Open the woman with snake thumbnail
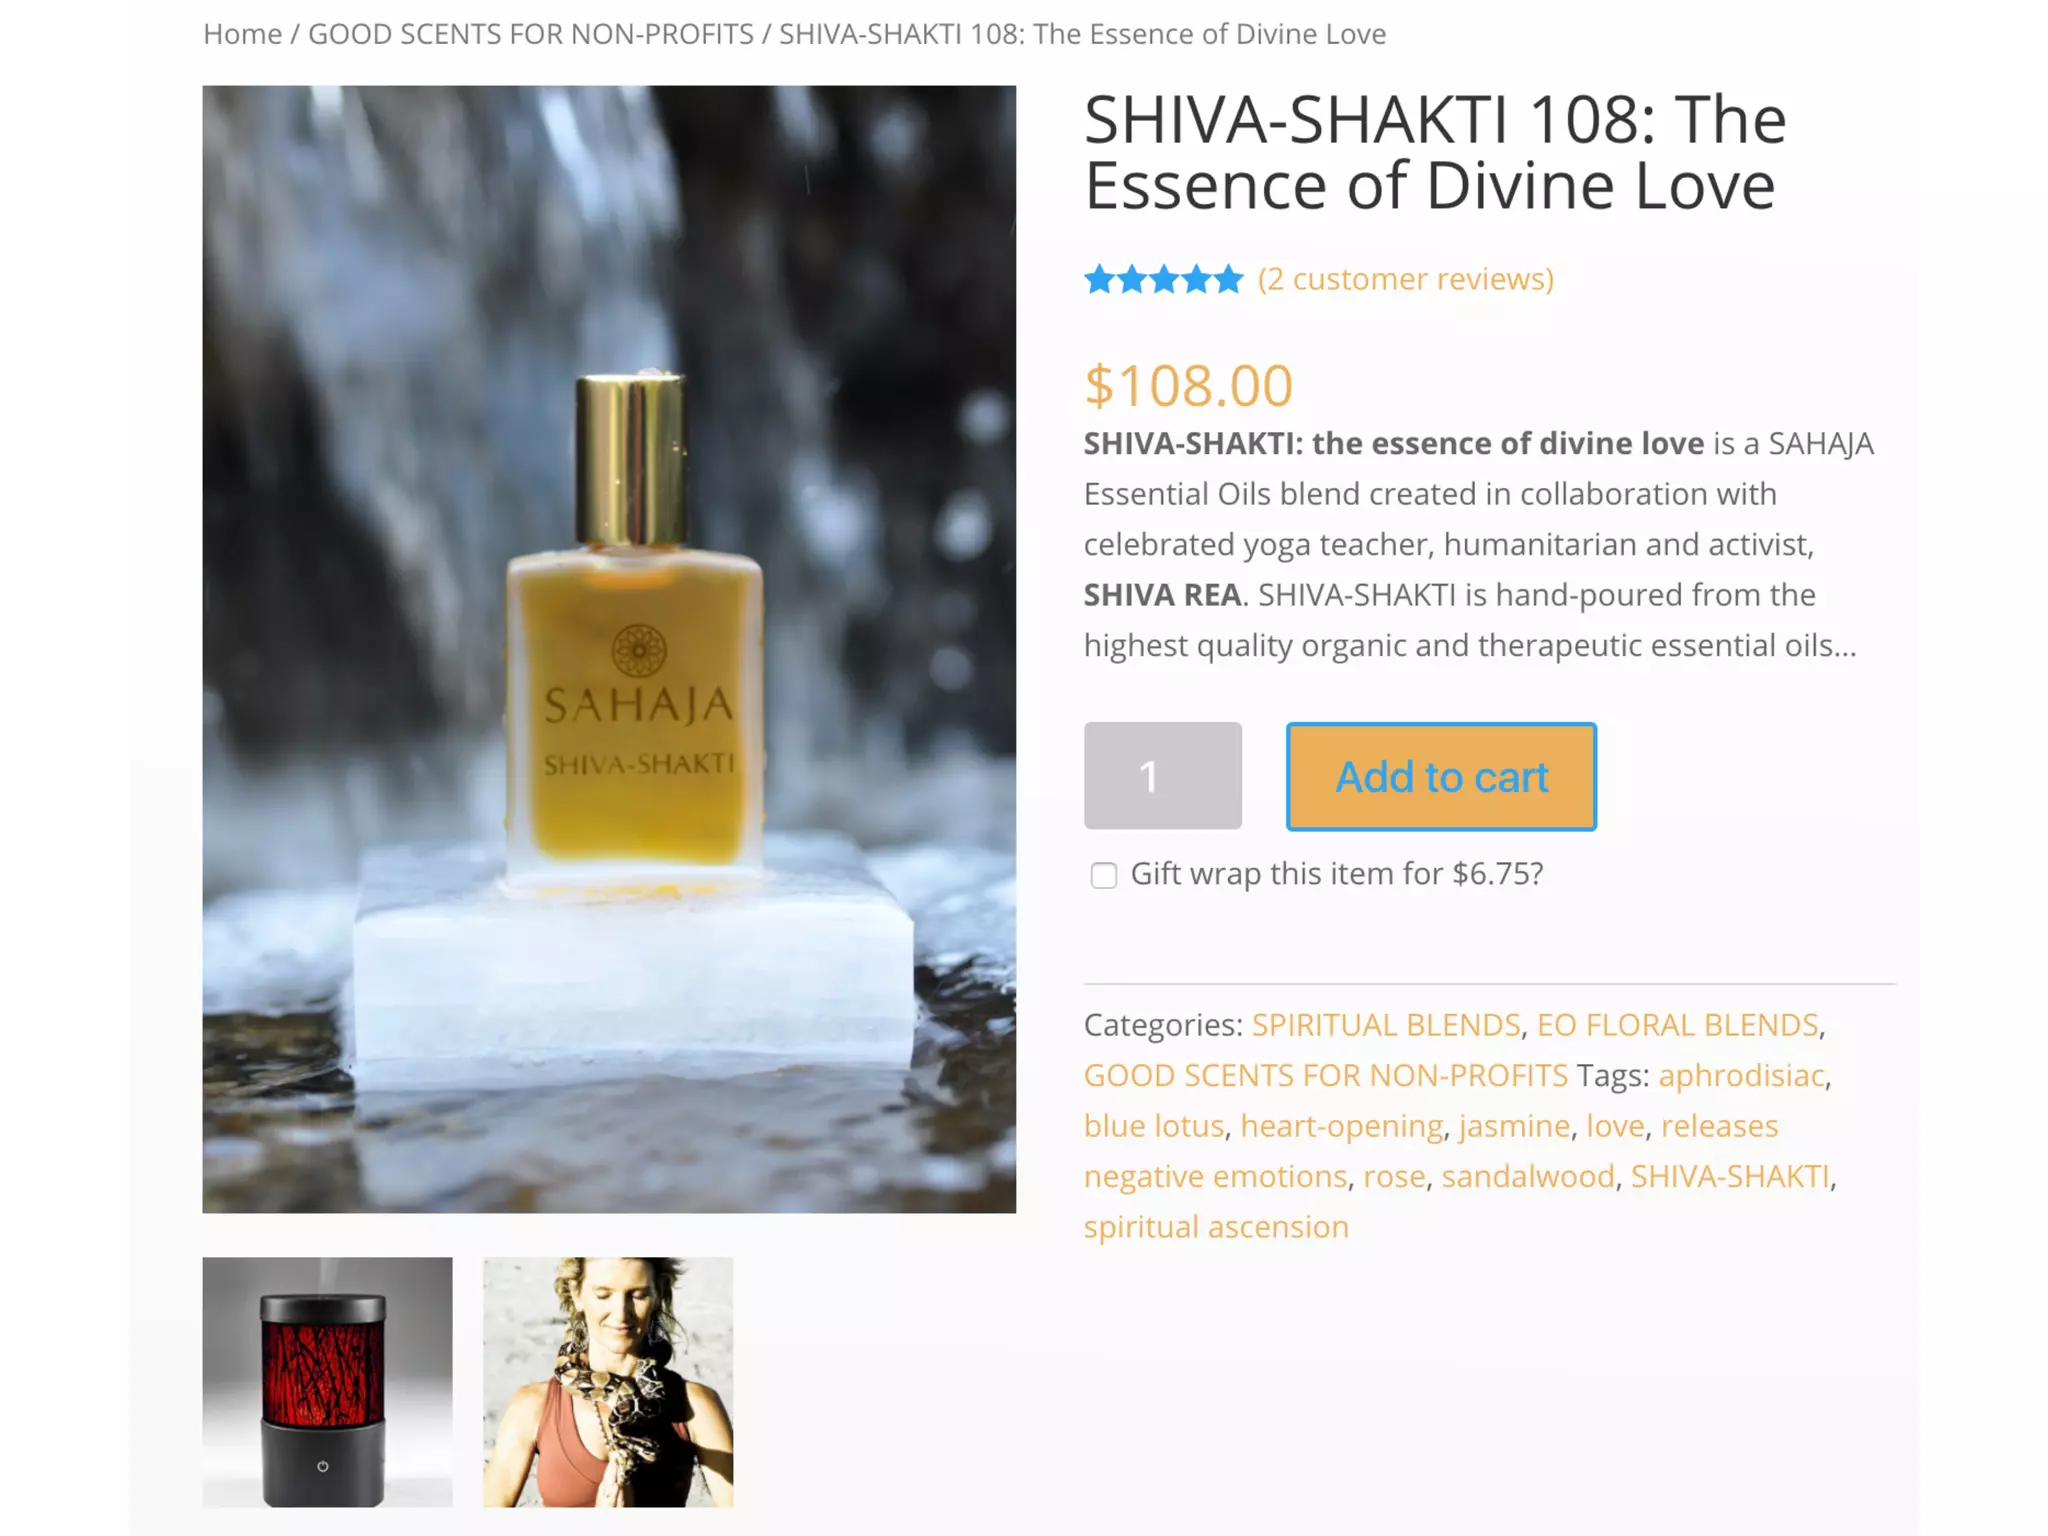Viewport: 2048px width, 1536px height. pyautogui.click(x=608, y=1381)
